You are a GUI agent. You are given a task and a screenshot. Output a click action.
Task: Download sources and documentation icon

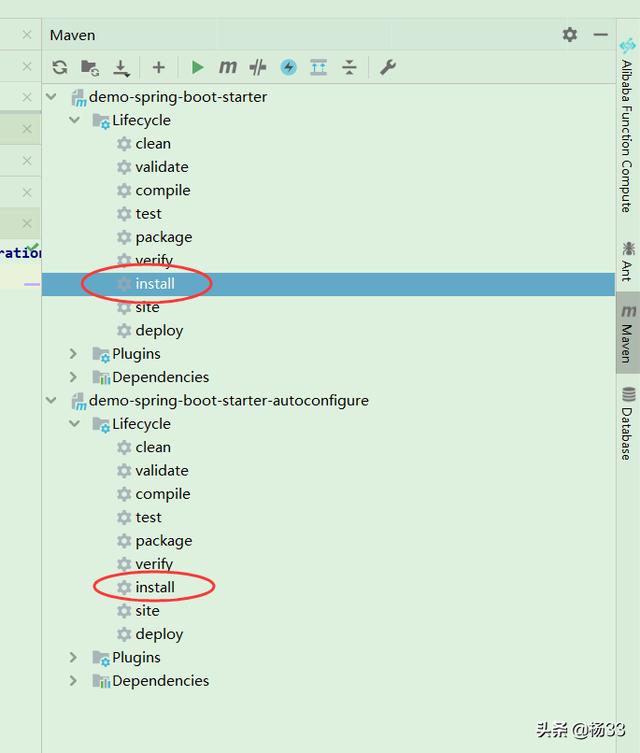point(121,68)
